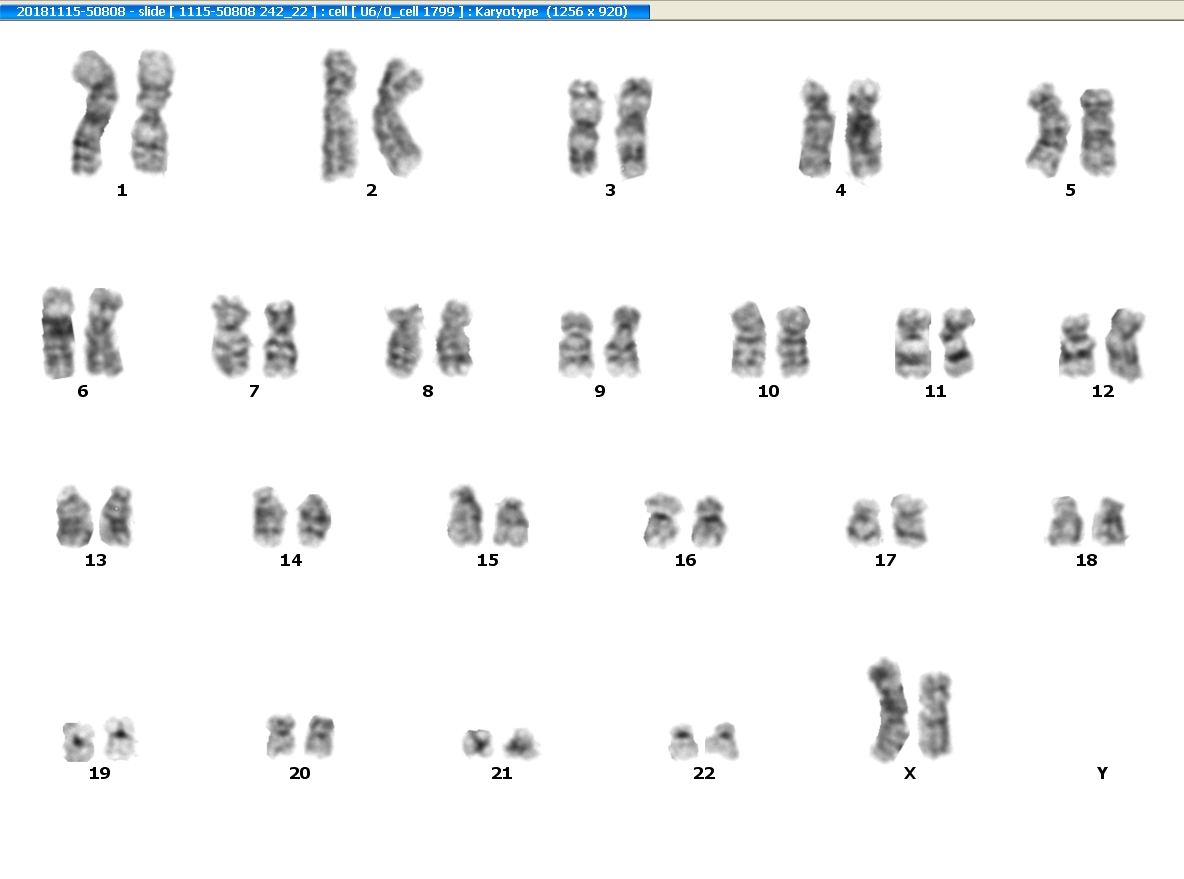Select the right chromosome 16 image
Screen dimensions: 1184x879
(x=708, y=521)
